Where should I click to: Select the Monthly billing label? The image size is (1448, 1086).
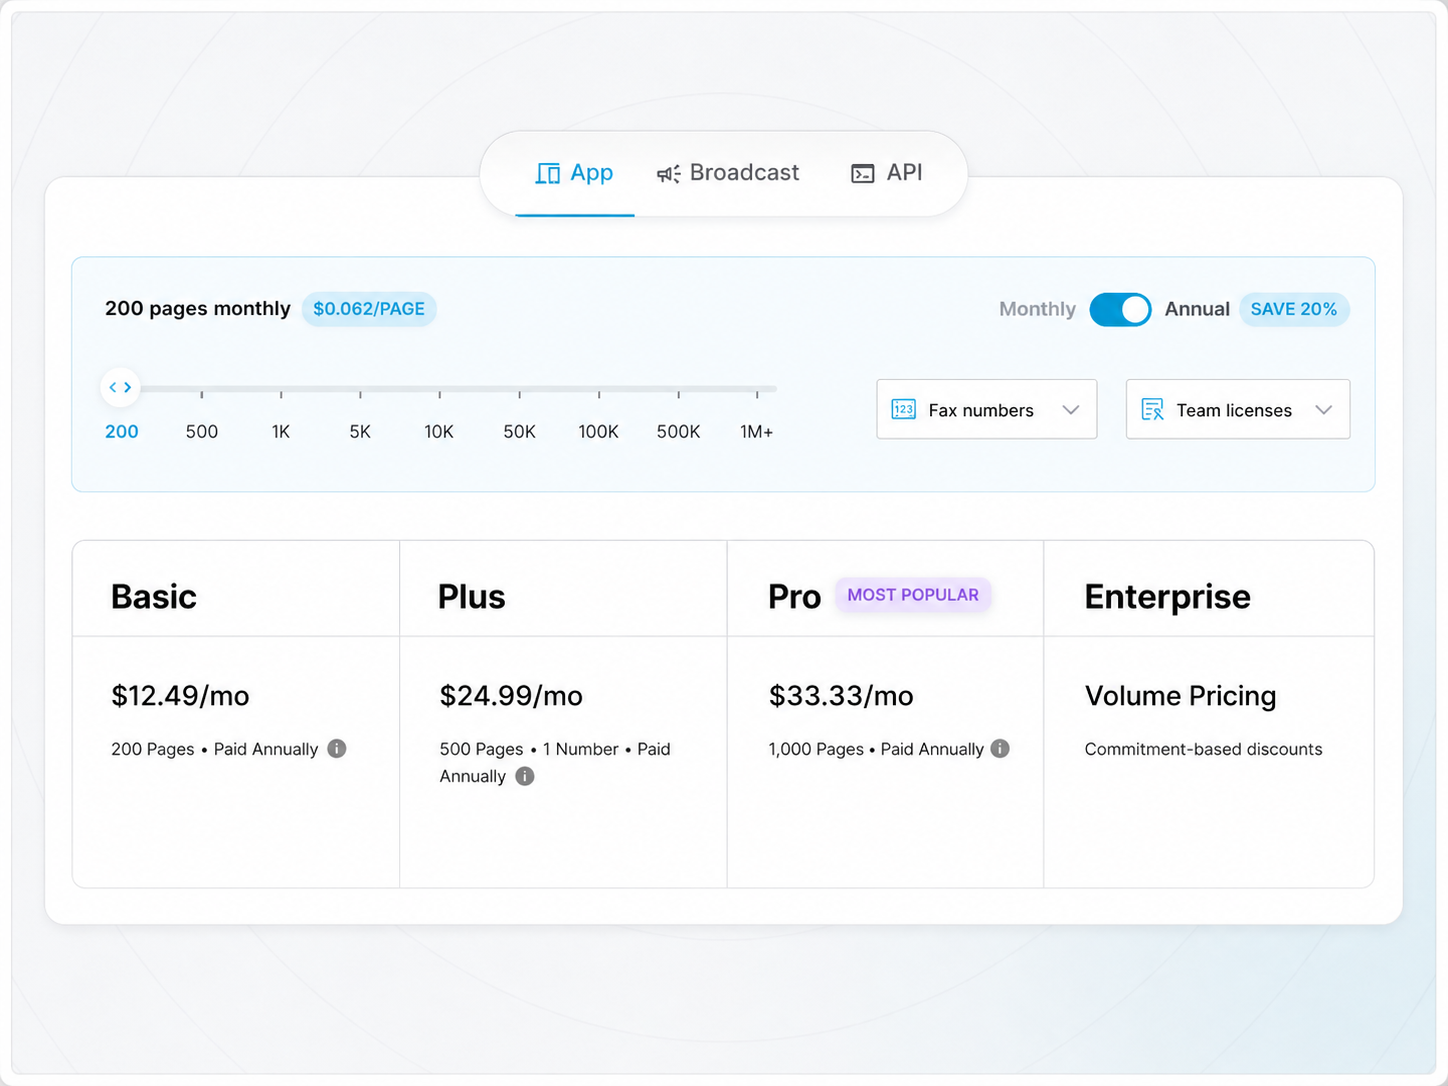tap(1037, 309)
